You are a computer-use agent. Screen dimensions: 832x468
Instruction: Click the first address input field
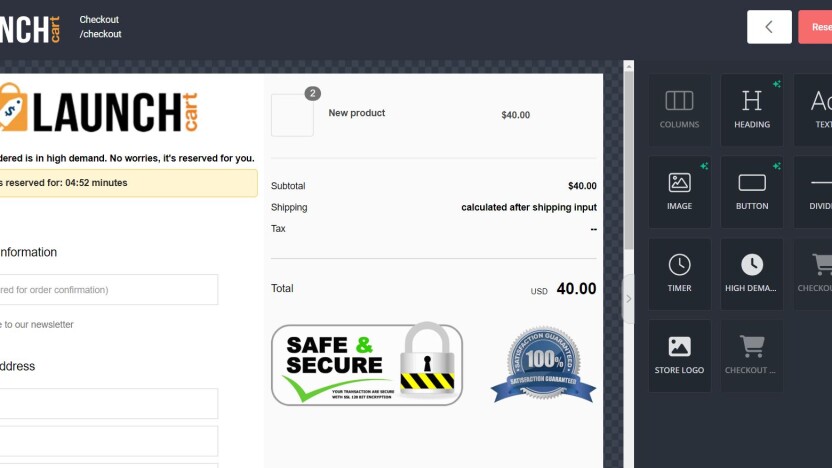click(108, 403)
